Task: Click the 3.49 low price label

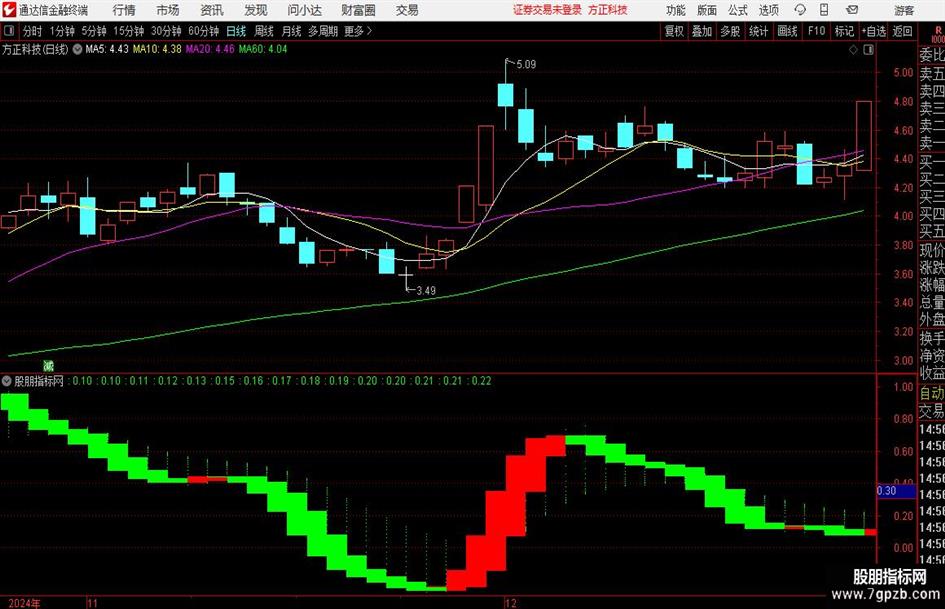Action: pos(425,291)
